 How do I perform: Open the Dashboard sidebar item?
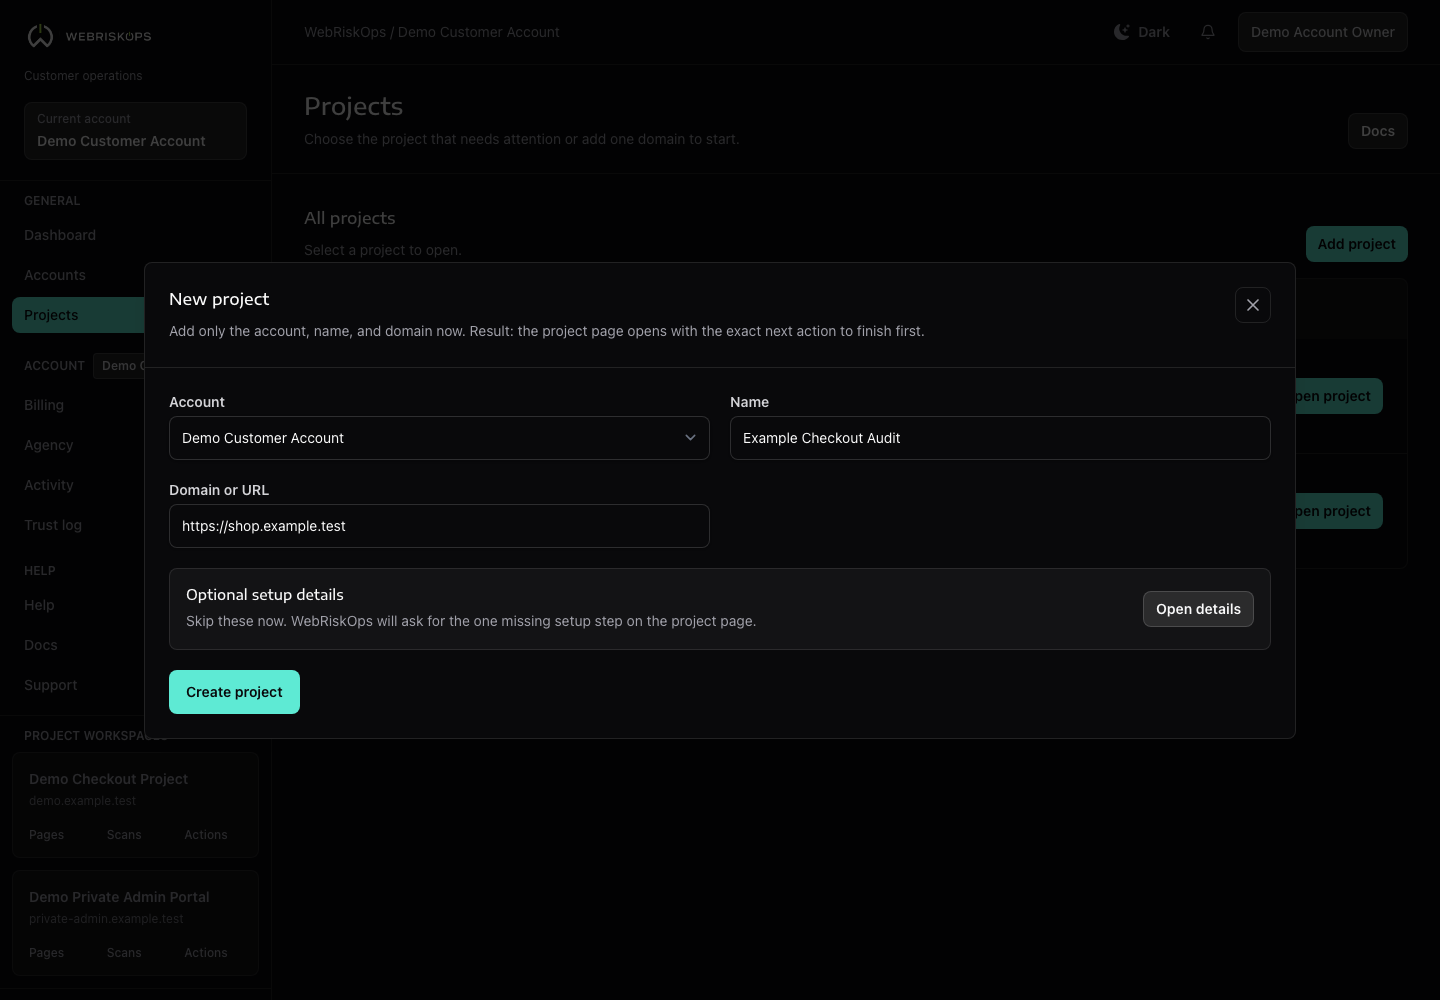tap(60, 235)
